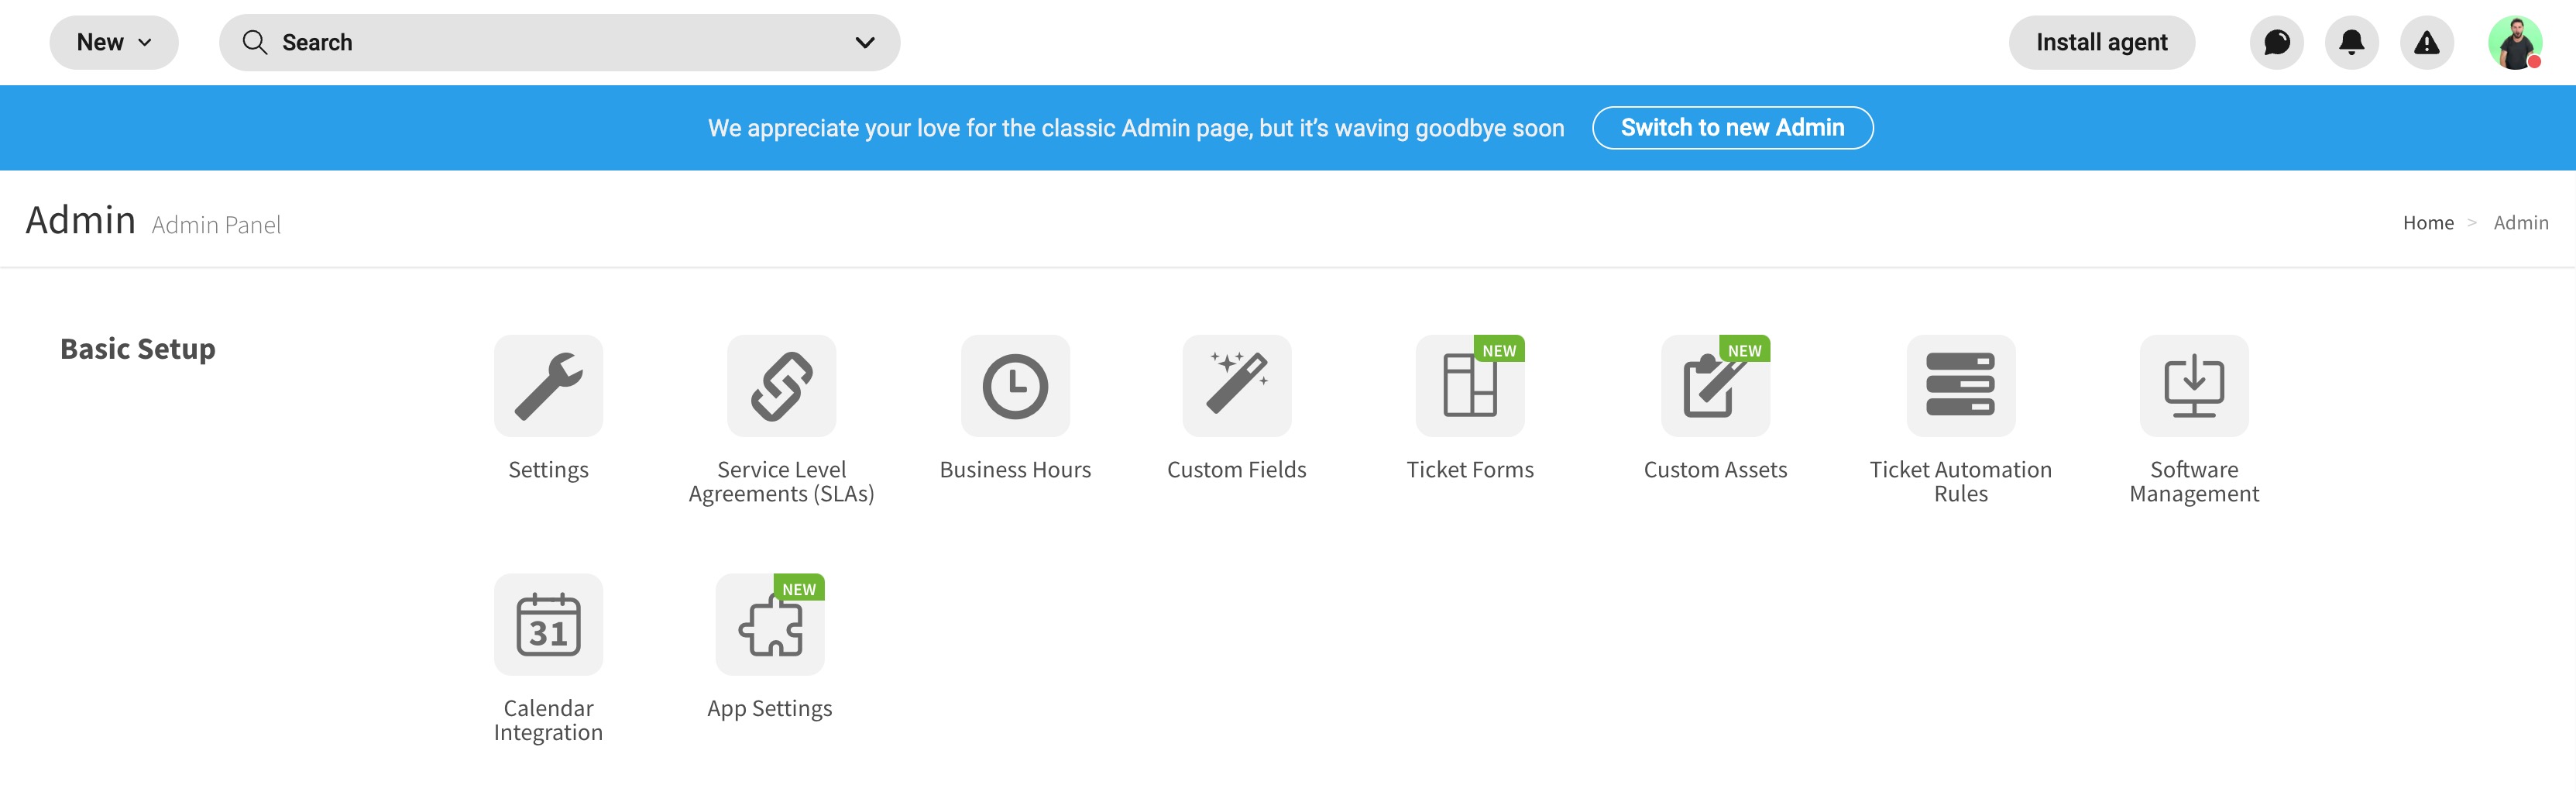Click the Switch to new Admin button

(1732, 127)
